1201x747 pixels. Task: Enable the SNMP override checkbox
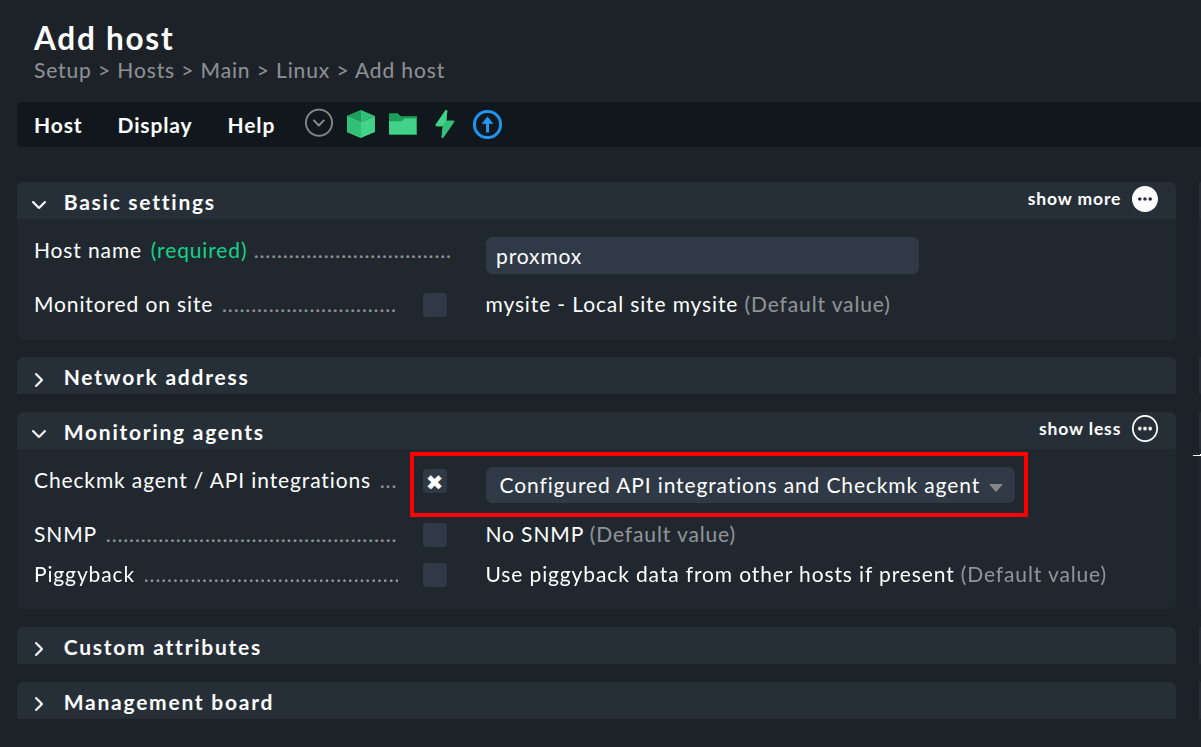click(x=435, y=534)
